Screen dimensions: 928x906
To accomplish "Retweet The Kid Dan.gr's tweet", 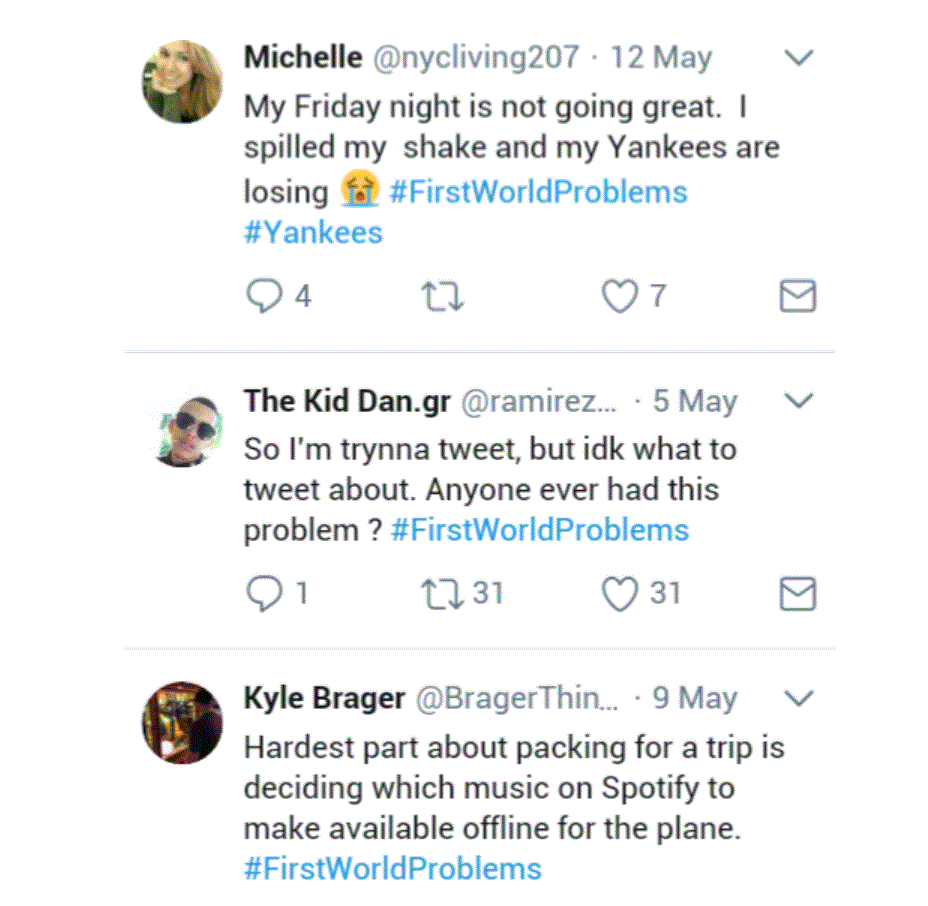I will click(x=443, y=594).
